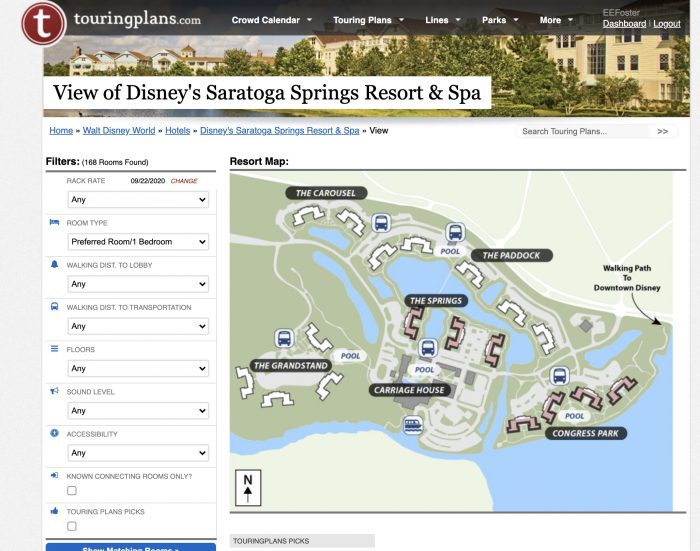Image resolution: width=700 pixels, height=551 pixels.
Task: Open the Walking Dist. to Transportation dropdown
Action: click(x=138, y=326)
